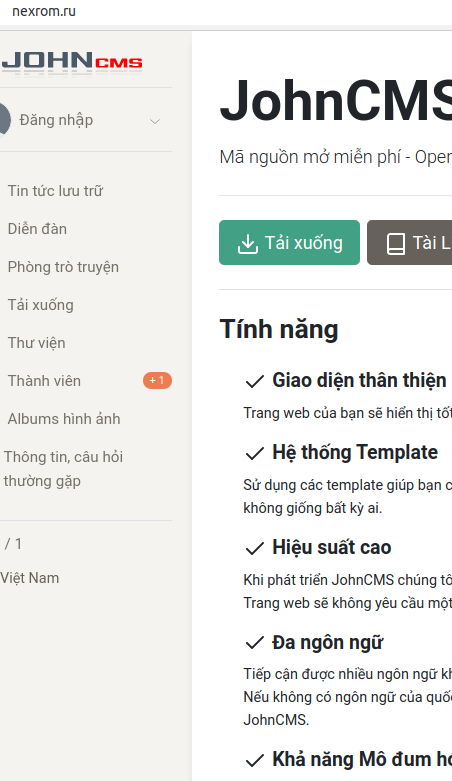Click the +1 badge next to Thành viên
This screenshot has height=781, width=452.
pyautogui.click(x=157, y=381)
